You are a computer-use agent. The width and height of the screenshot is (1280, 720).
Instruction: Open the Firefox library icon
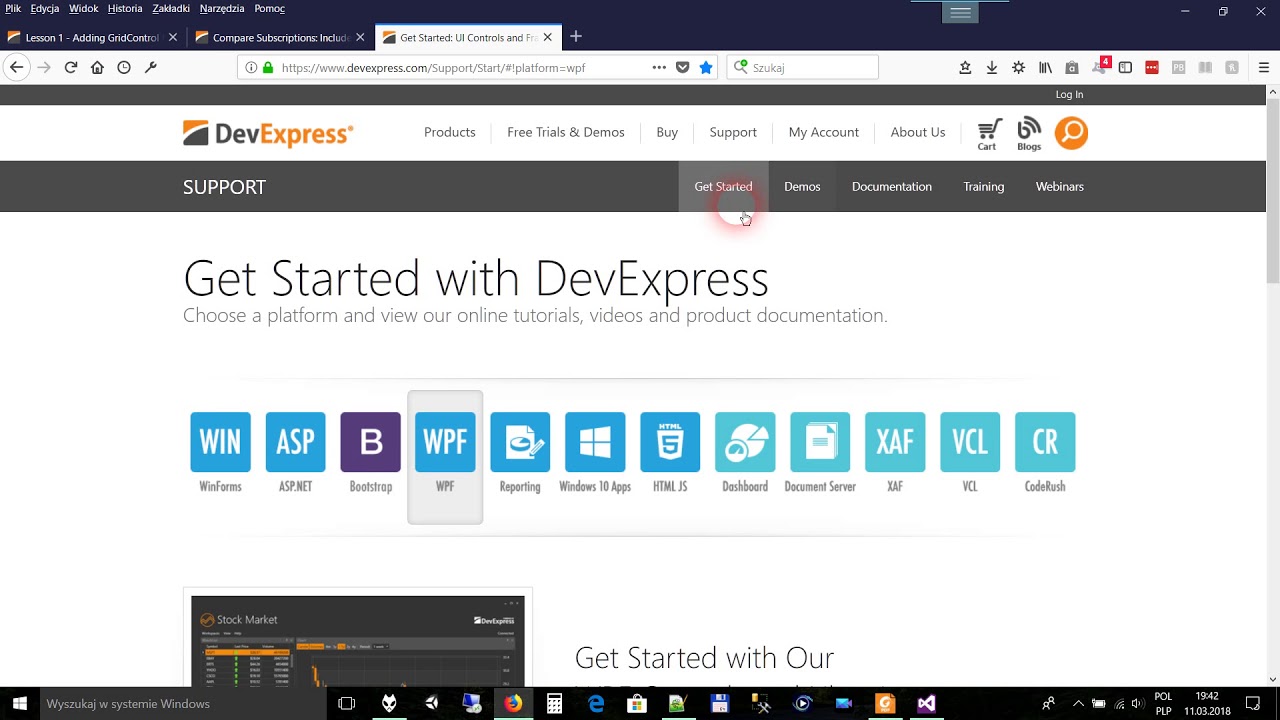point(1045,68)
